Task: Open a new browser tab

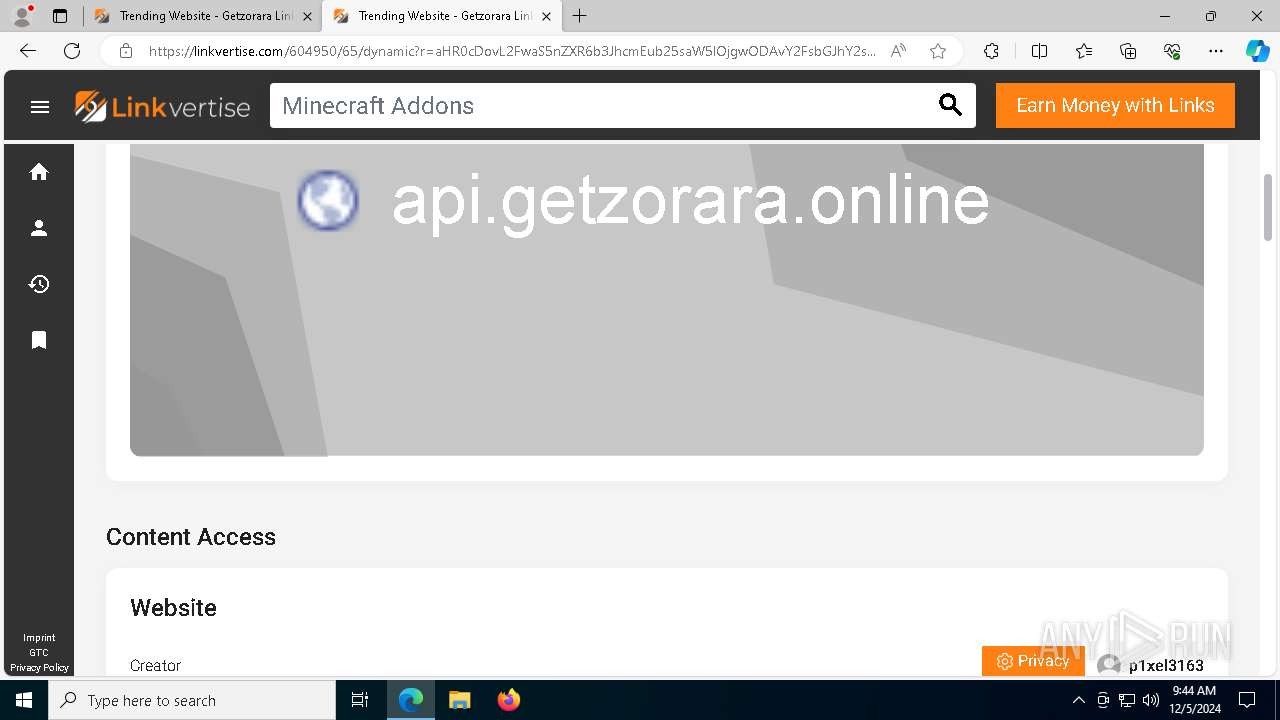Action: (x=580, y=16)
